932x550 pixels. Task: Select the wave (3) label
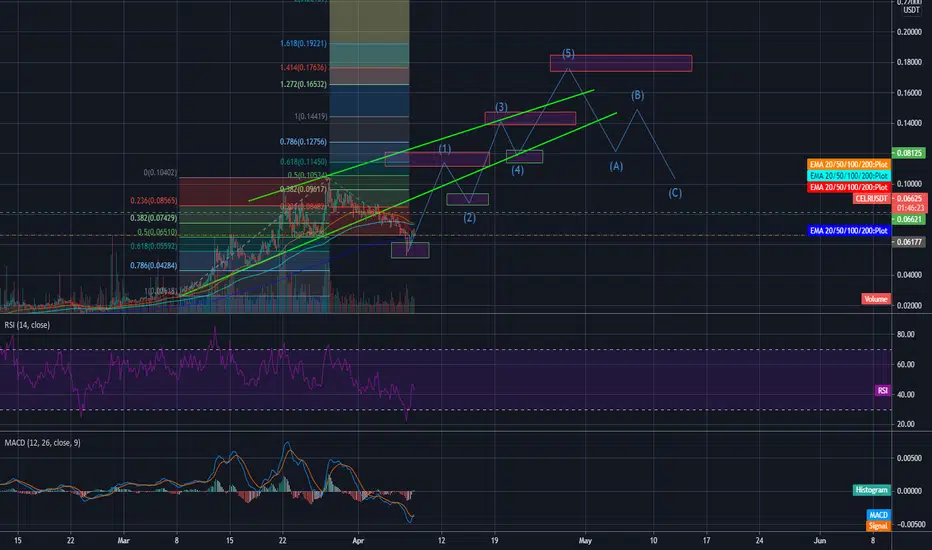[x=501, y=107]
